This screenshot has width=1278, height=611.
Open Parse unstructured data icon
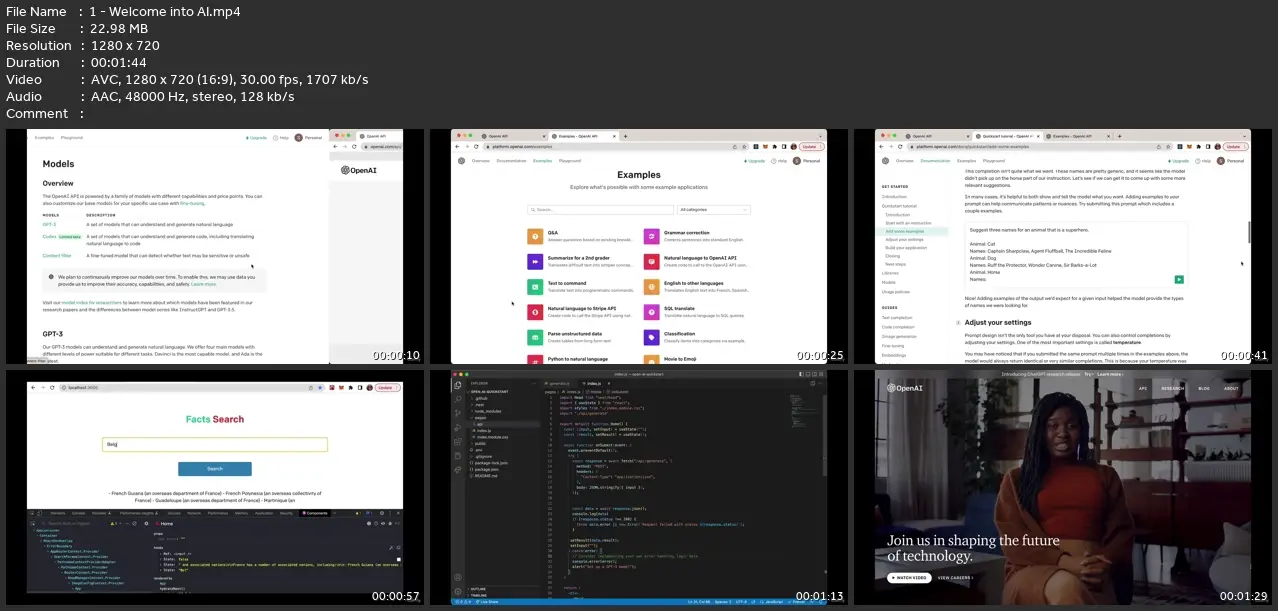pos(534,337)
